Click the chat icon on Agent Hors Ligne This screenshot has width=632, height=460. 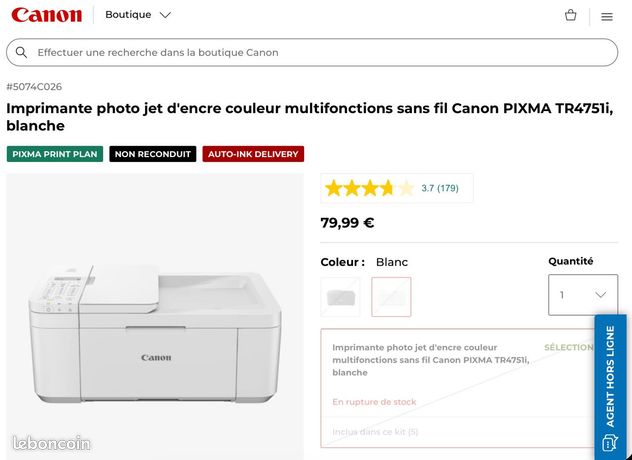(609, 442)
